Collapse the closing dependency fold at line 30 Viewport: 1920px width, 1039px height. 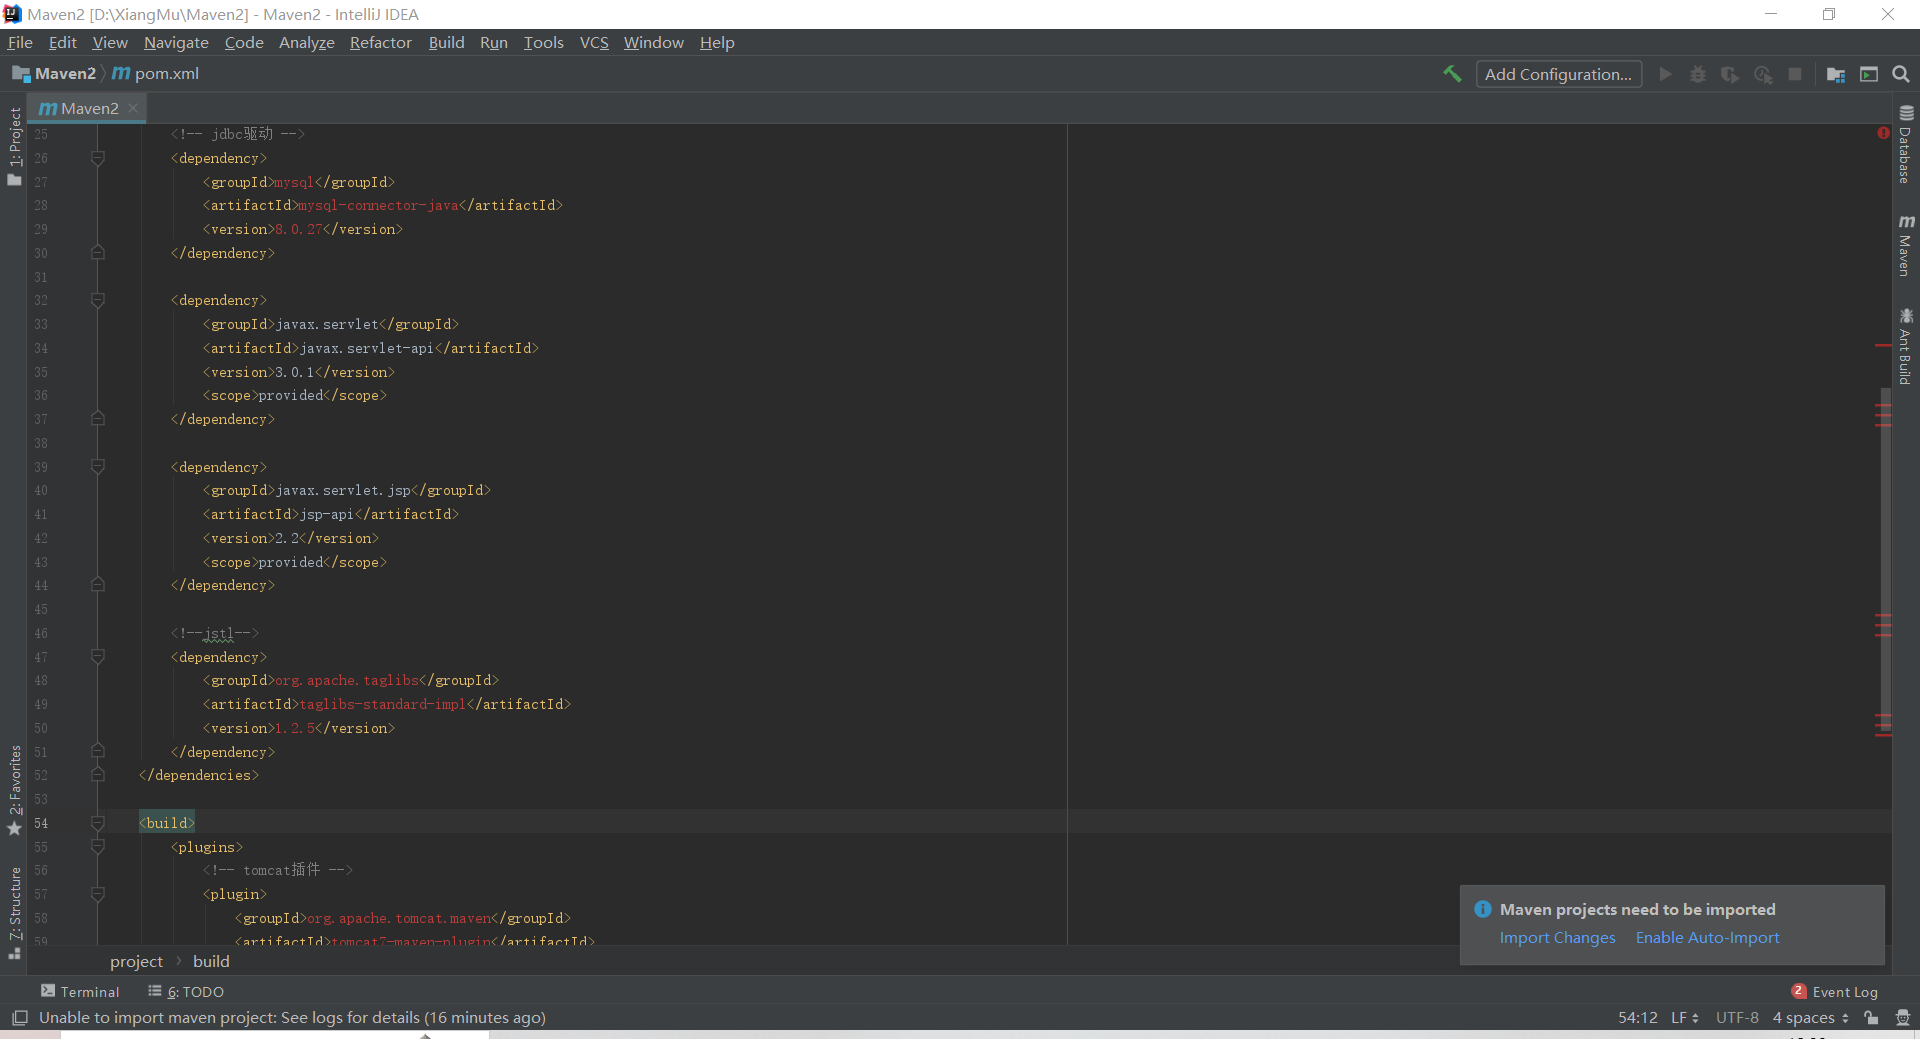point(98,253)
